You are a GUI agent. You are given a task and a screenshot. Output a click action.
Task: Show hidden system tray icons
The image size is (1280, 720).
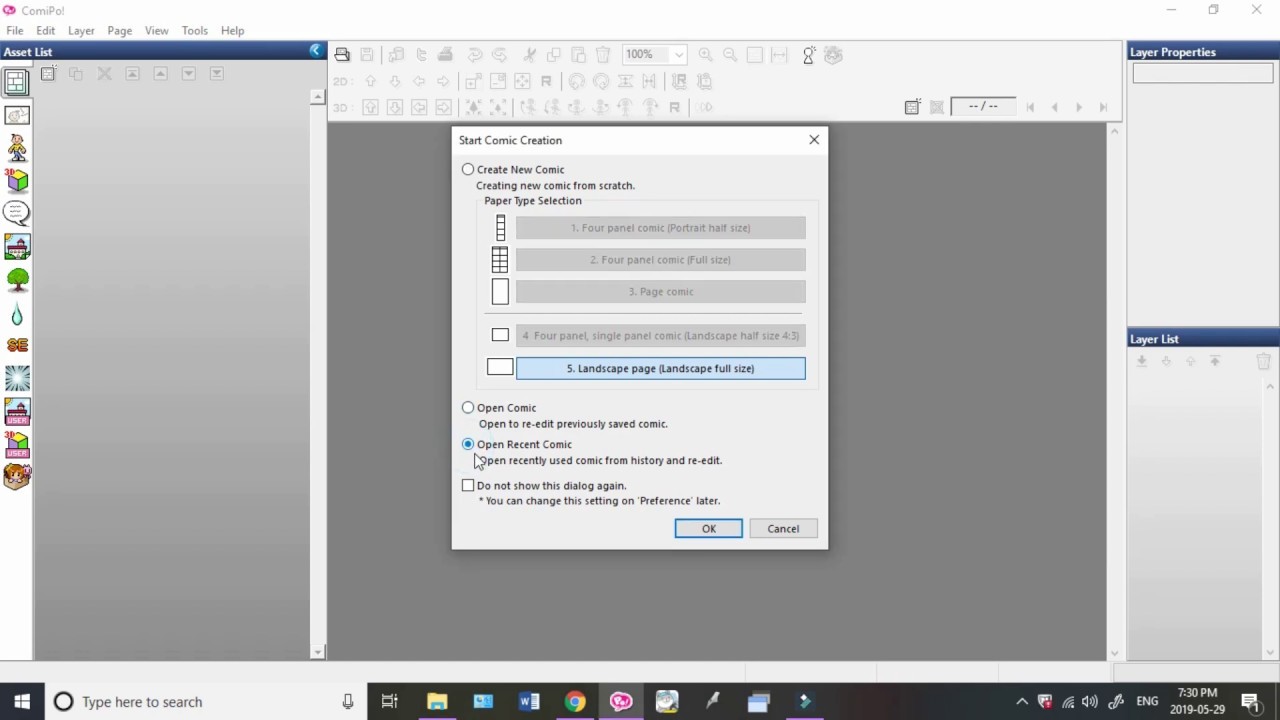pyautogui.click(x=1021, y=702)
